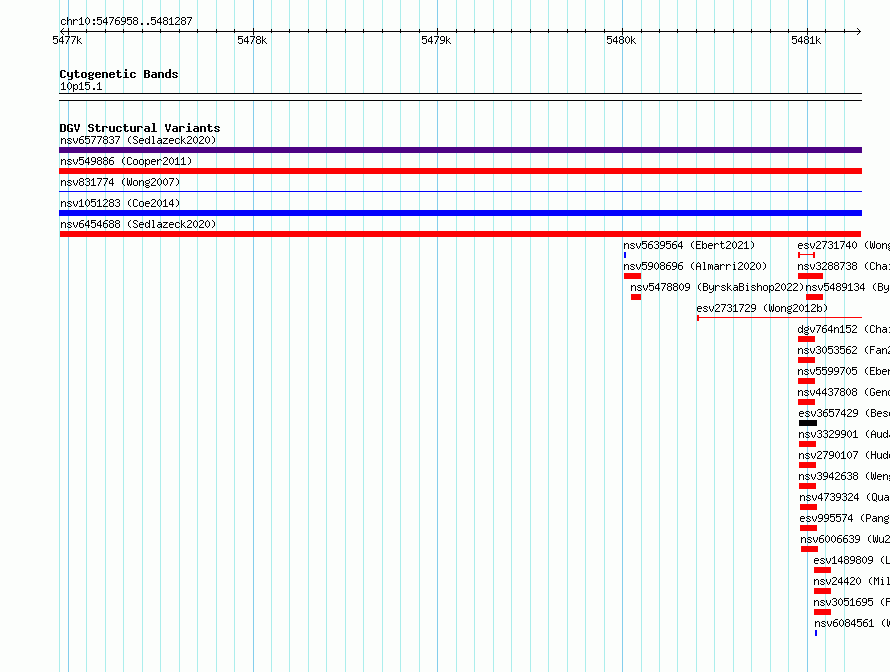Image resolution: width=890 pixels, height=672 pixels.
Task: Select red bar under nsv3942638
Action: pos(808,486)
